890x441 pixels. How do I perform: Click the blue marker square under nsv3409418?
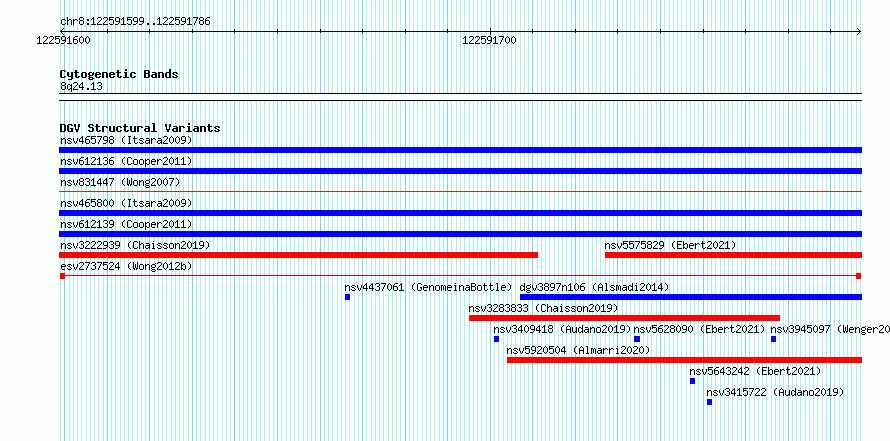497,339
